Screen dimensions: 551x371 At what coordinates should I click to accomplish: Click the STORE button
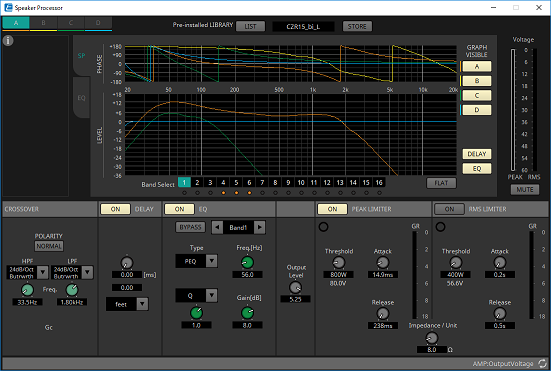[x=357, y=26]
